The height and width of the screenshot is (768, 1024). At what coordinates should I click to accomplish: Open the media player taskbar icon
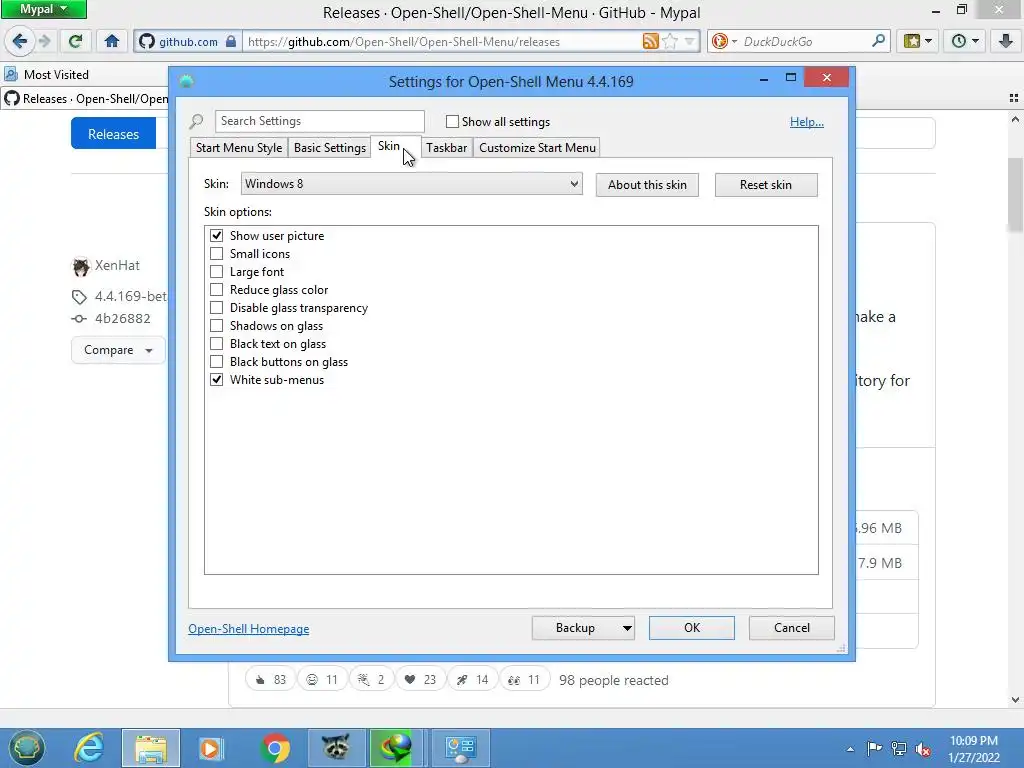tap(210, 748)
